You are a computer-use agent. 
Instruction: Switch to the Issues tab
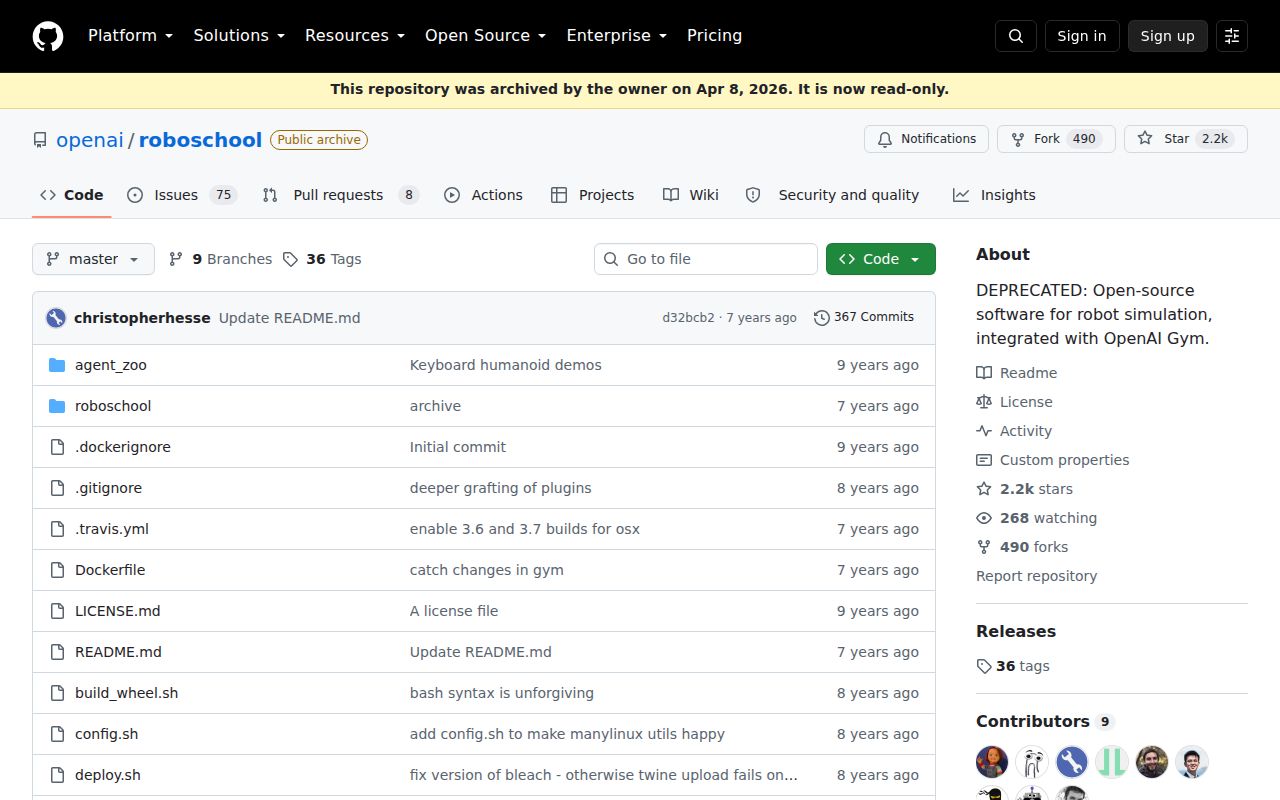coord(182,195)
